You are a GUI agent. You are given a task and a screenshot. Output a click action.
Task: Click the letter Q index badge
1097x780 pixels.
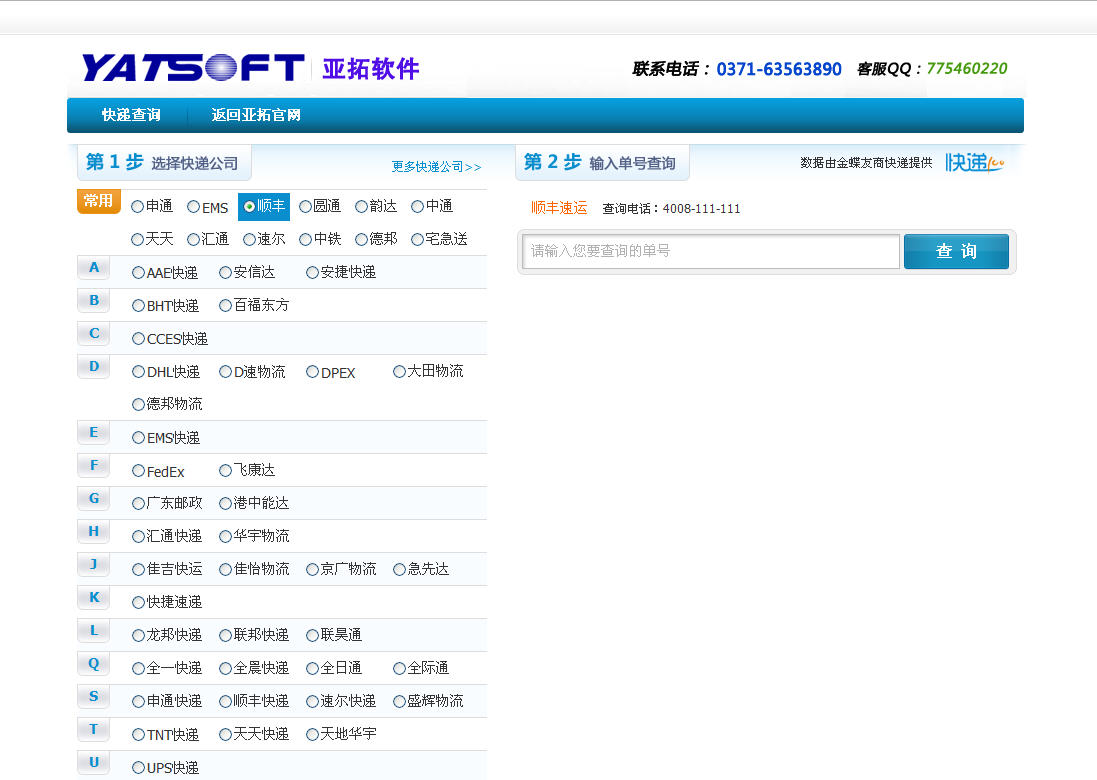tap(94, 664)
